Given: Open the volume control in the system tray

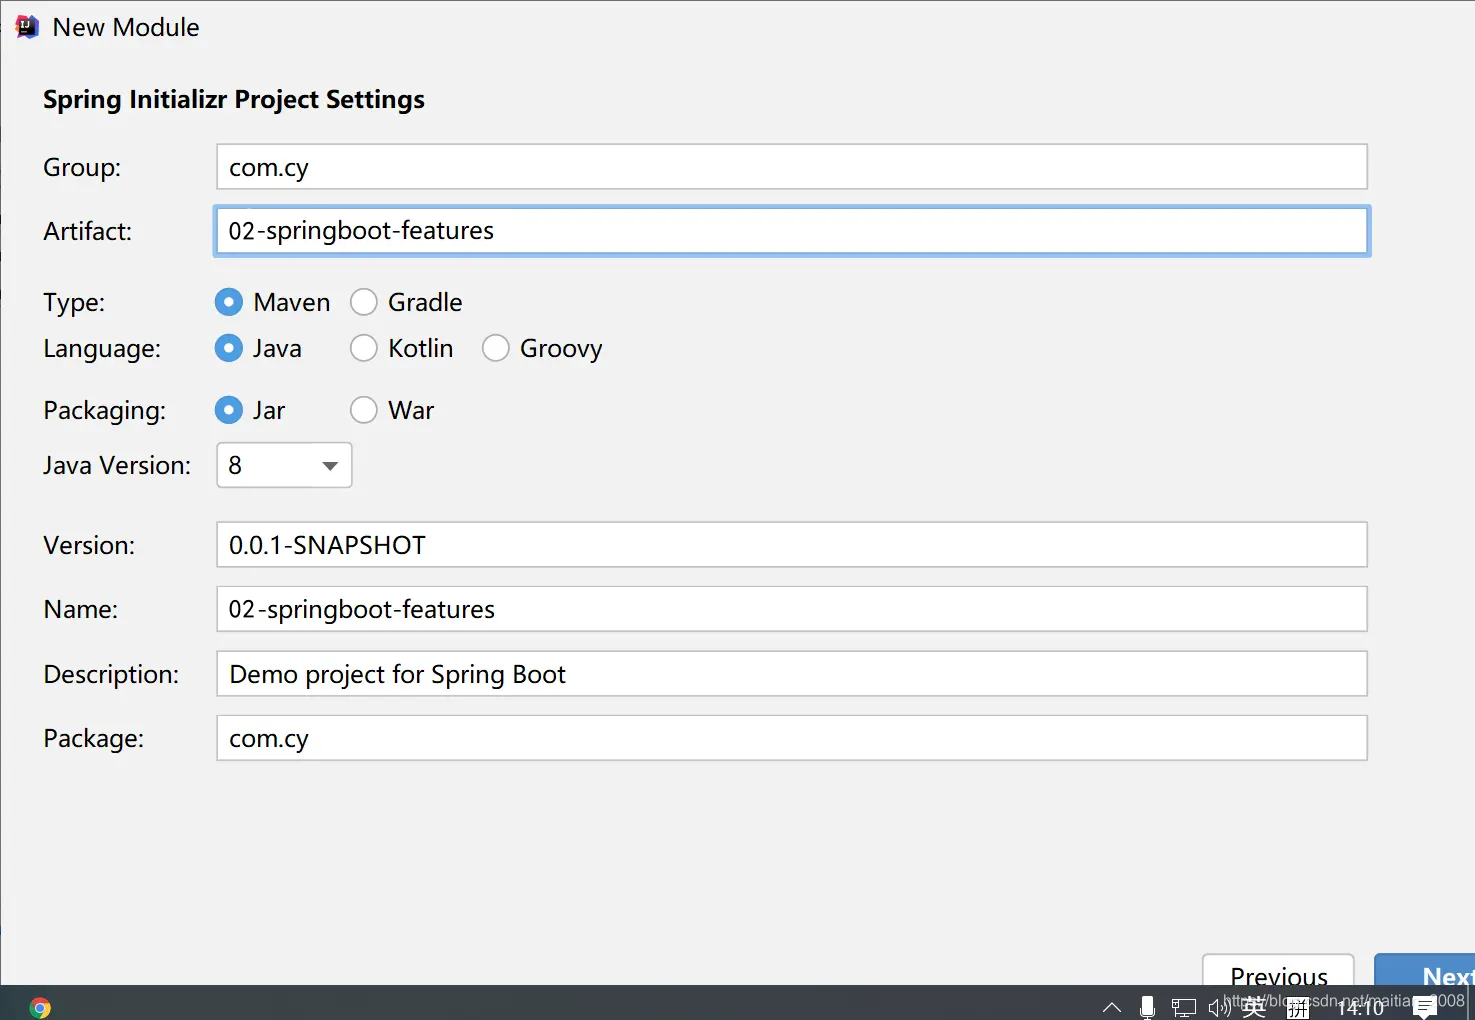Looking at the screenshot, I should 1219,1008.
